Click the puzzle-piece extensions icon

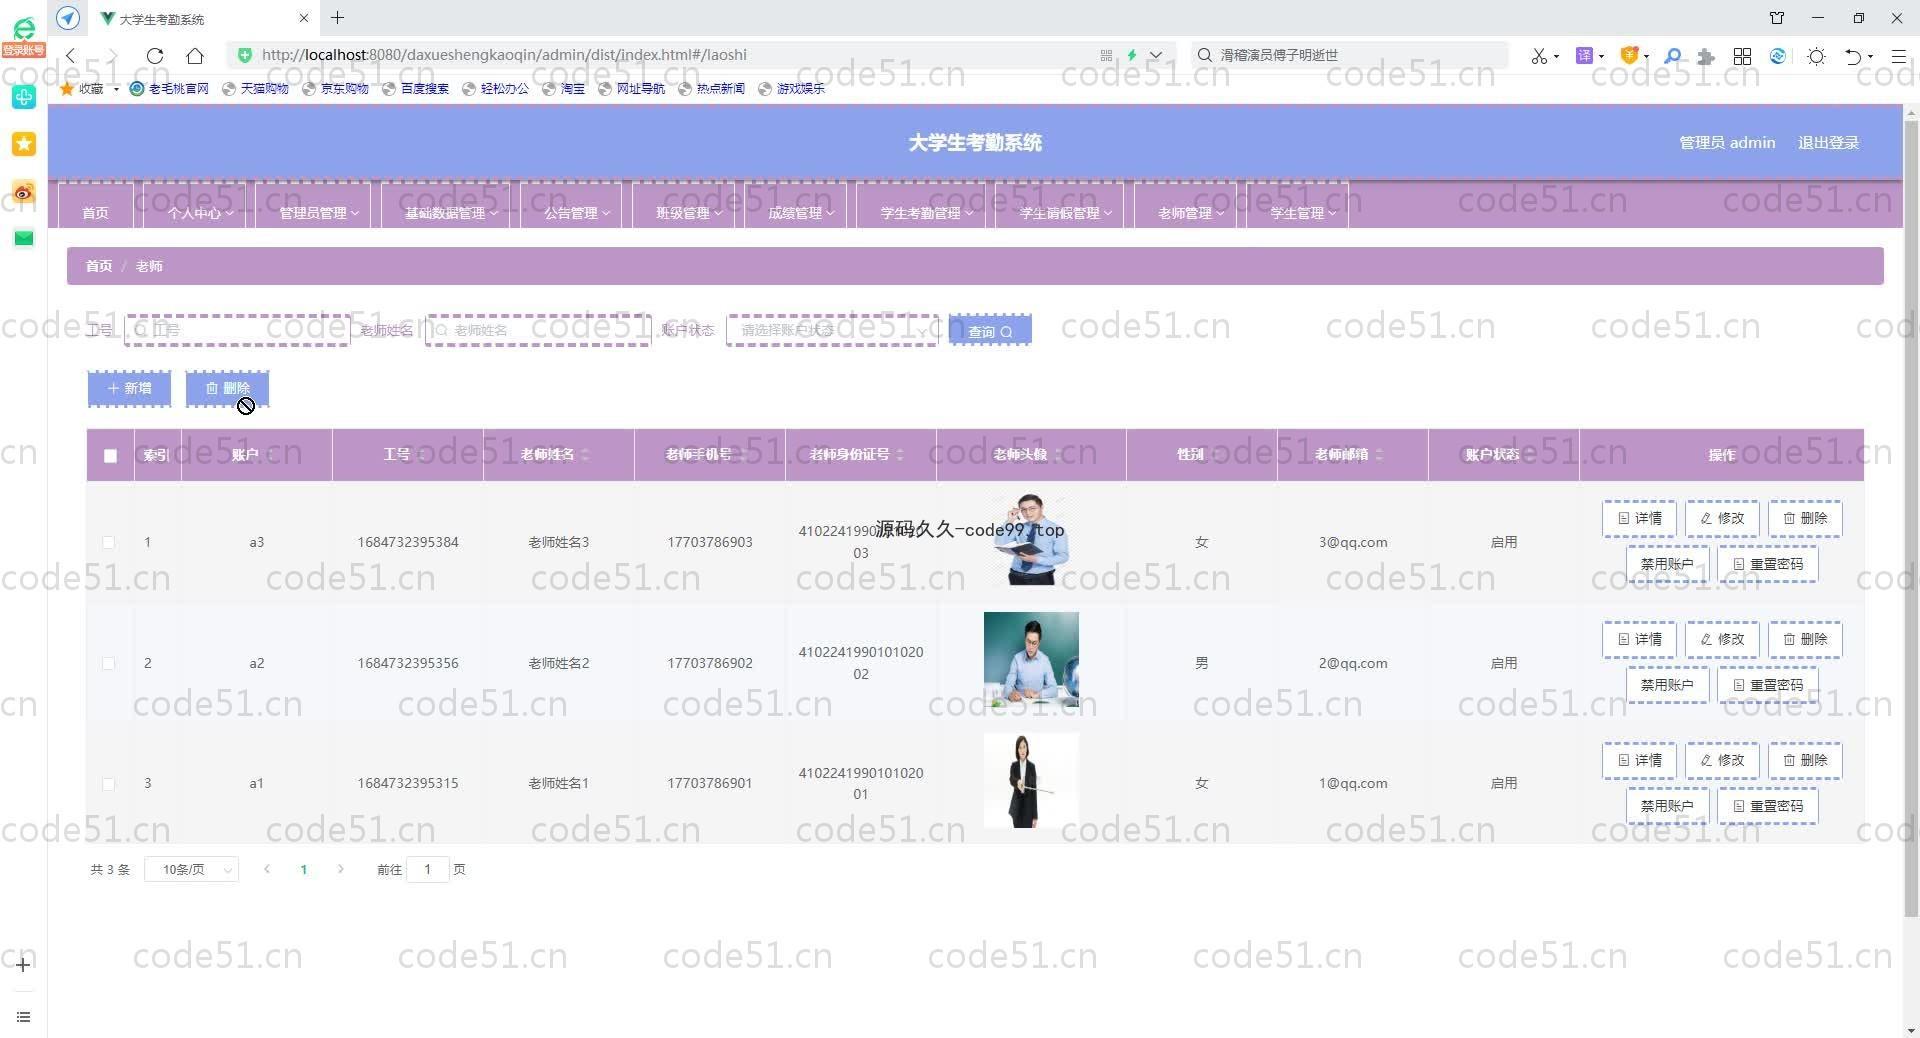click(1706, 56)
